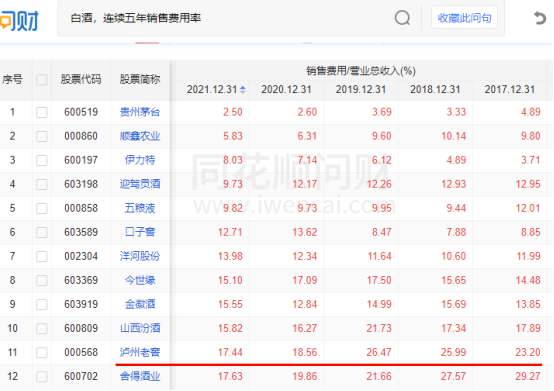554x391 pixels.
Task: Click the 2019.12.31 column header
Action: pyautogui.click(x=361, y=90)
